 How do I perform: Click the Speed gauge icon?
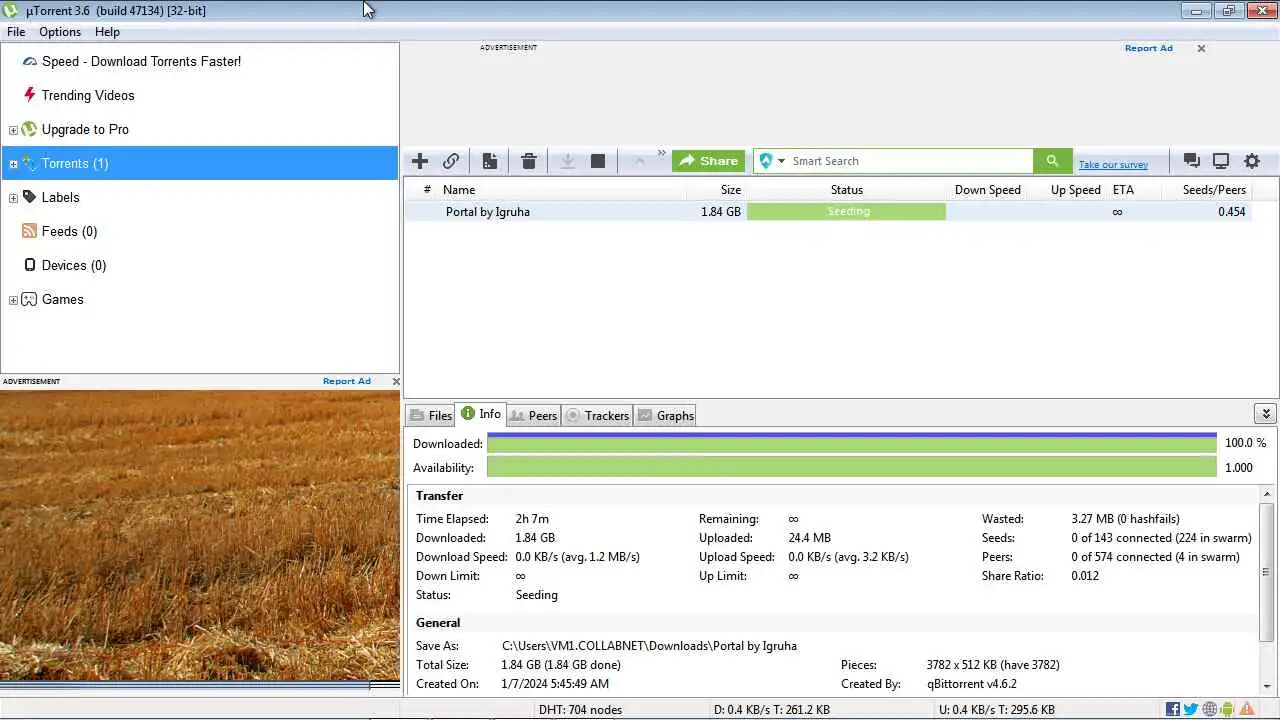[x=30, y=61]
